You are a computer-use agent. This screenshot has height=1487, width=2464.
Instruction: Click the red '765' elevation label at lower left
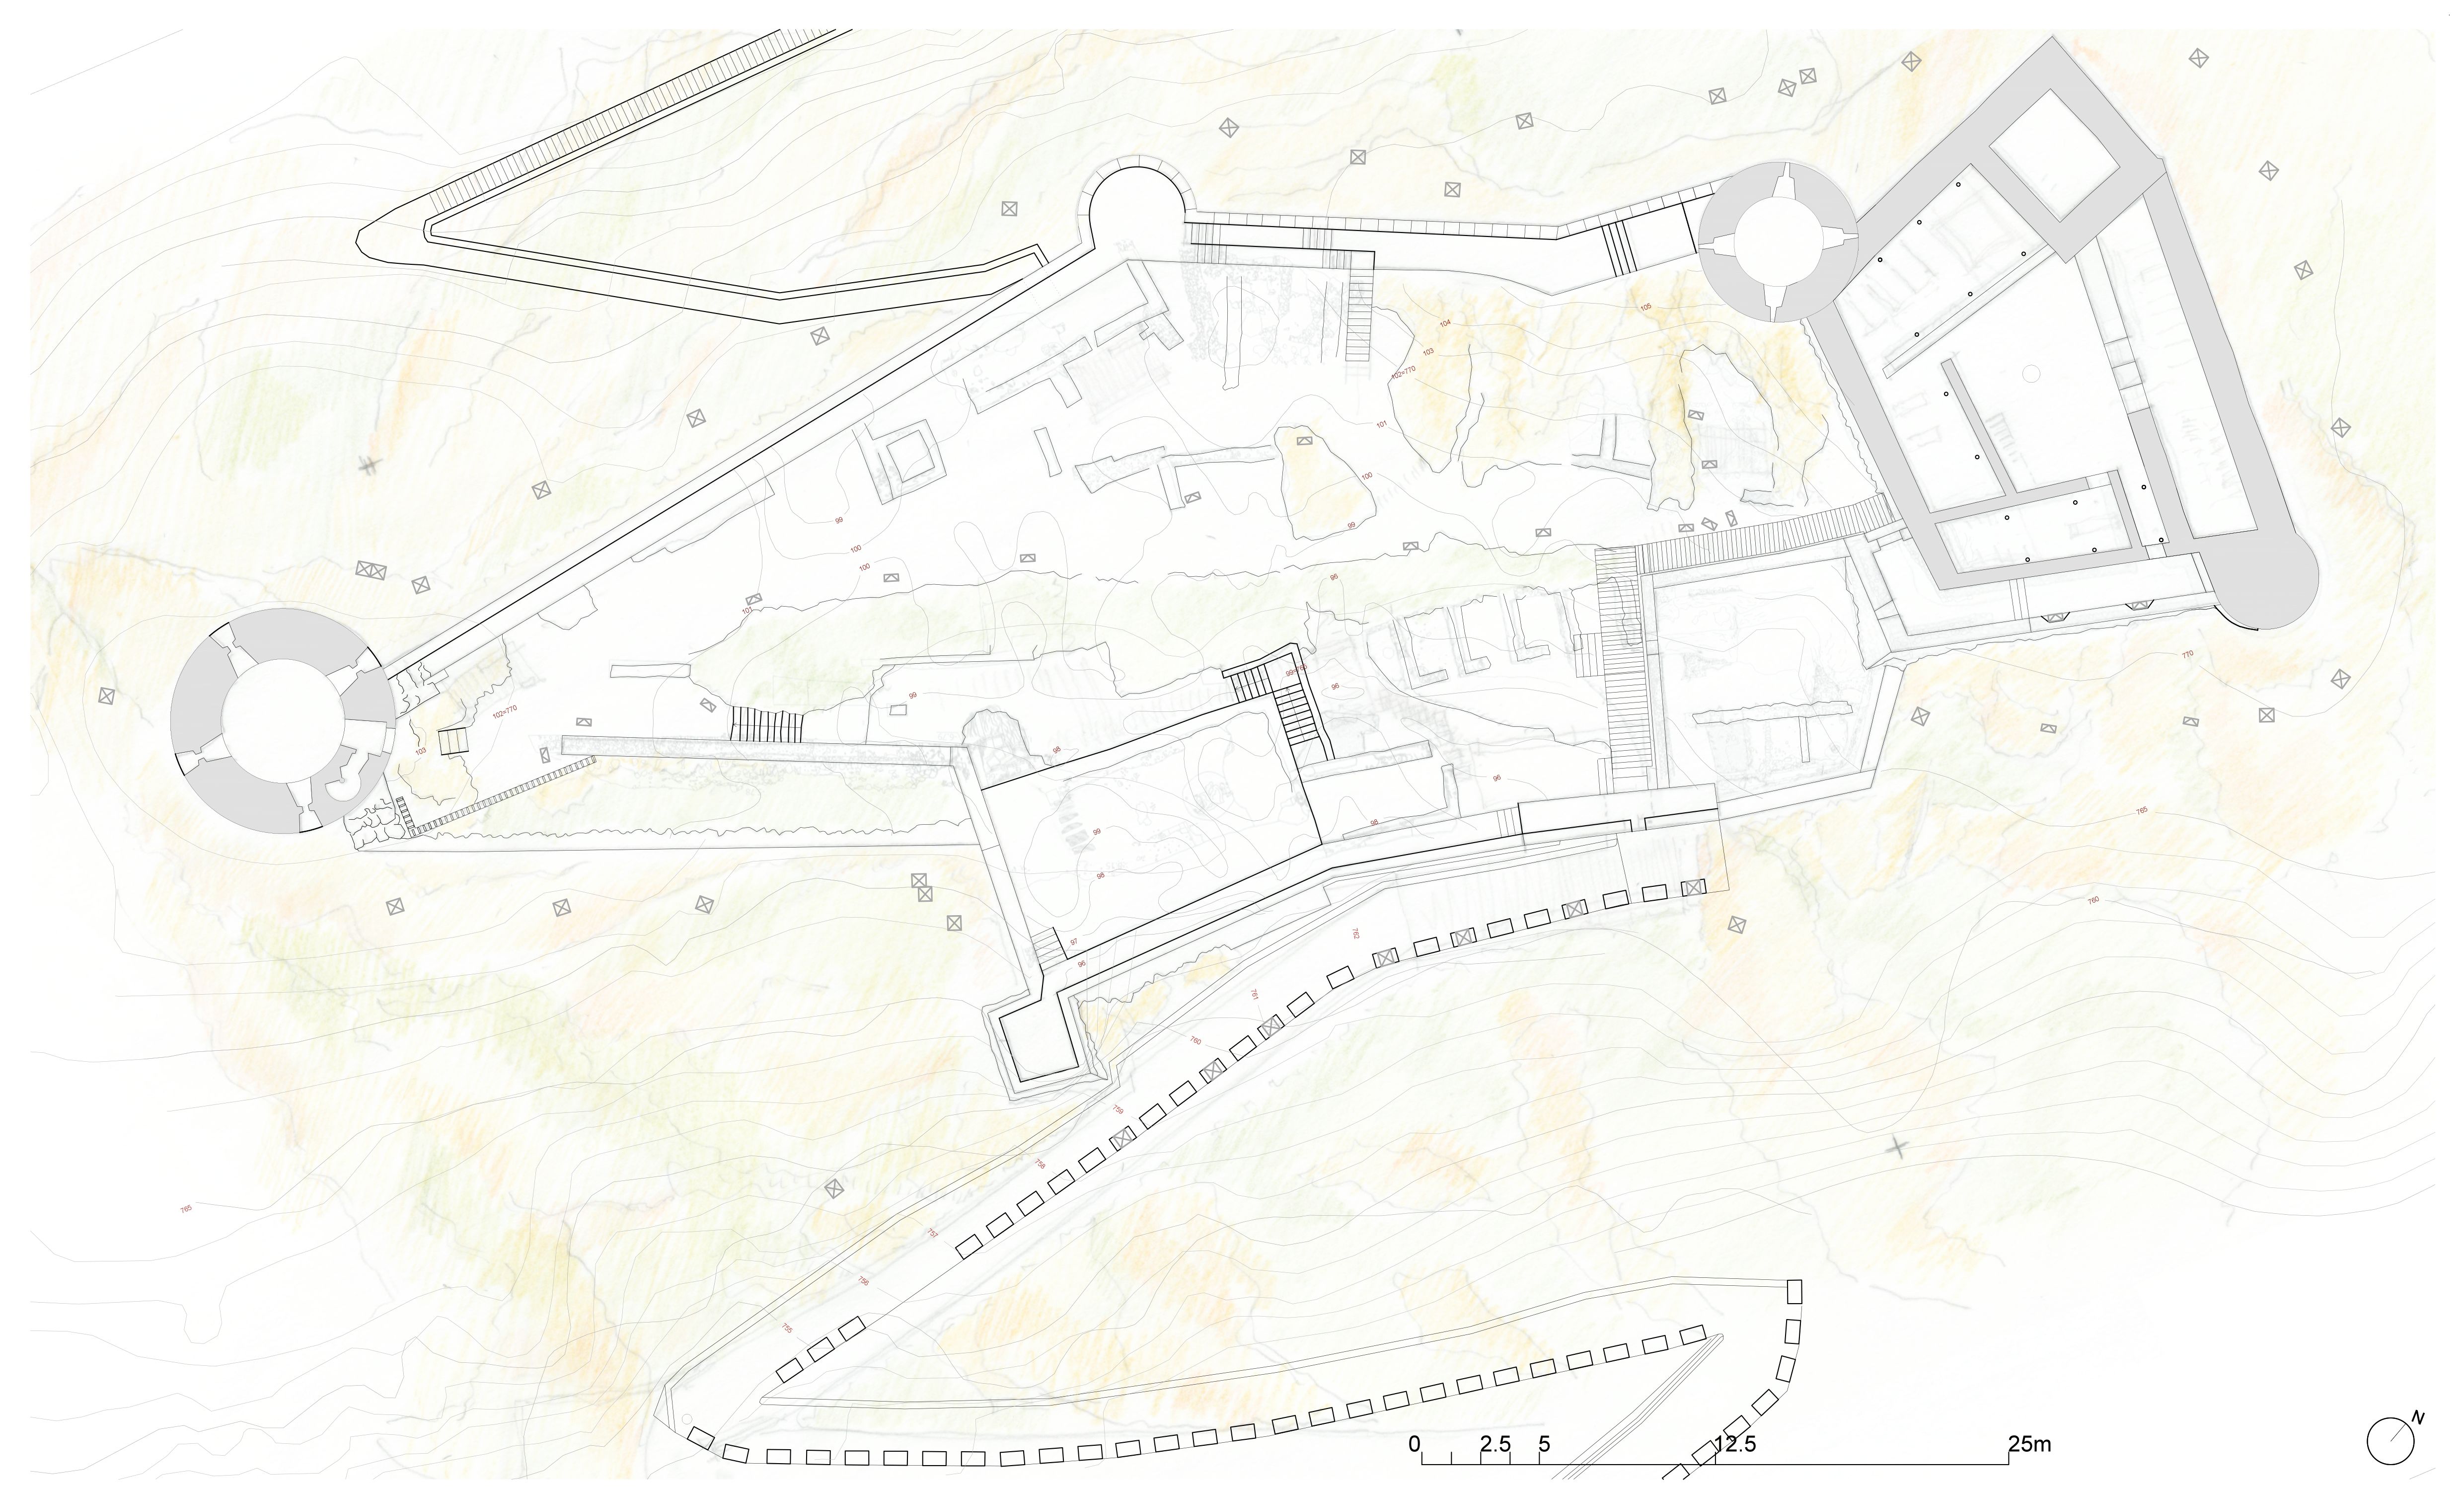tap(186, 1209)
